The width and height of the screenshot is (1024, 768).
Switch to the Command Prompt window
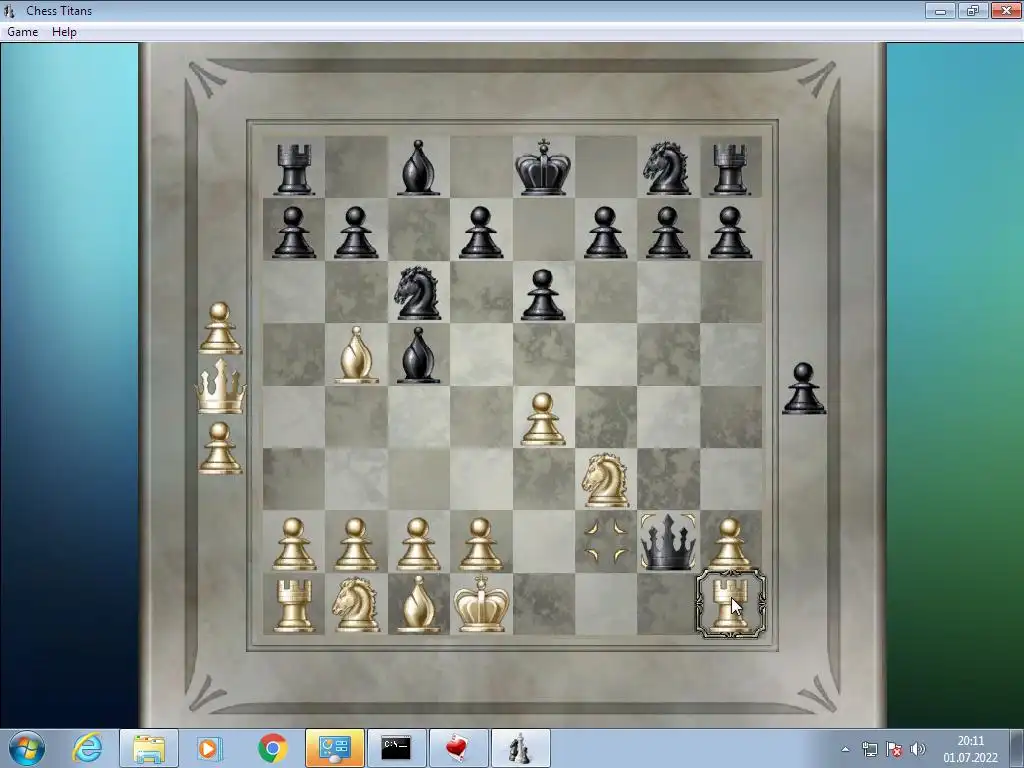(396, 748)
